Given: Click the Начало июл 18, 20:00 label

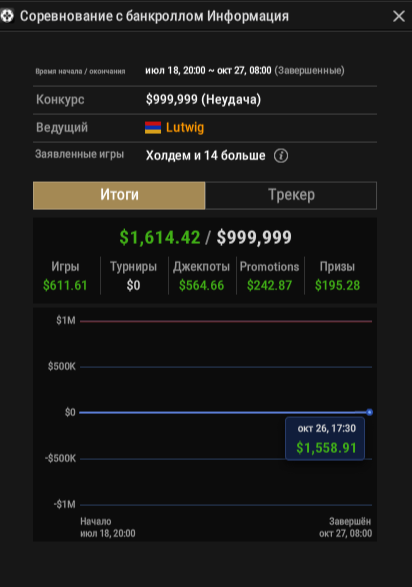Looking at the screenshot, I should [108, 527].
